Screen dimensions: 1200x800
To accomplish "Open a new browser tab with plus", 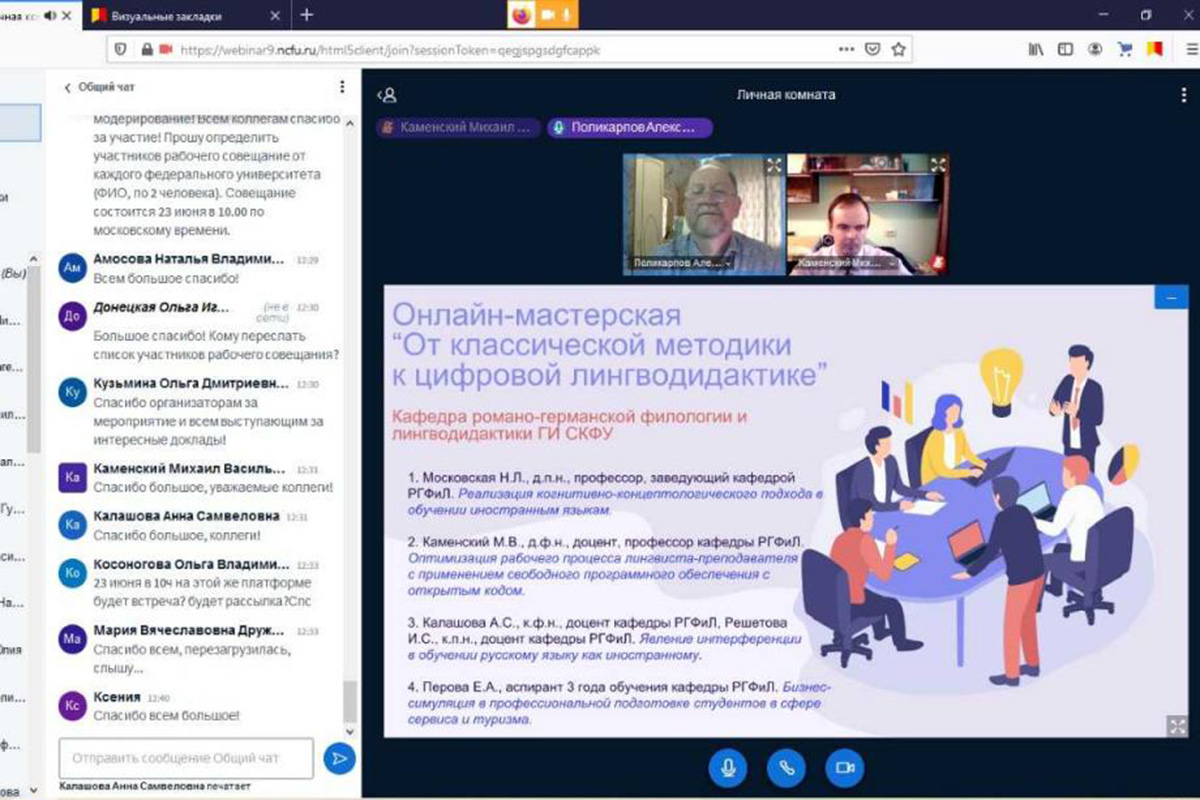I will 307,15.
